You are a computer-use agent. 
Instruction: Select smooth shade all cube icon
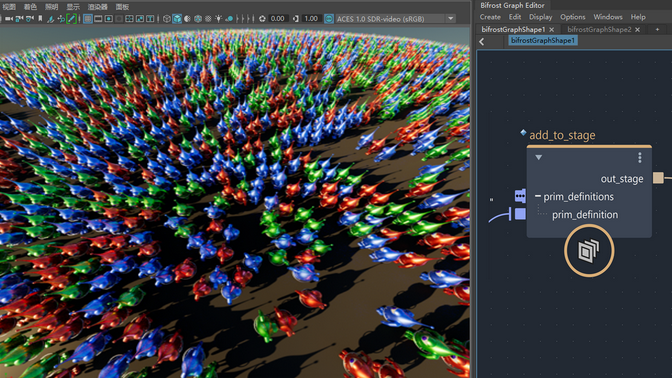point(177,19)
